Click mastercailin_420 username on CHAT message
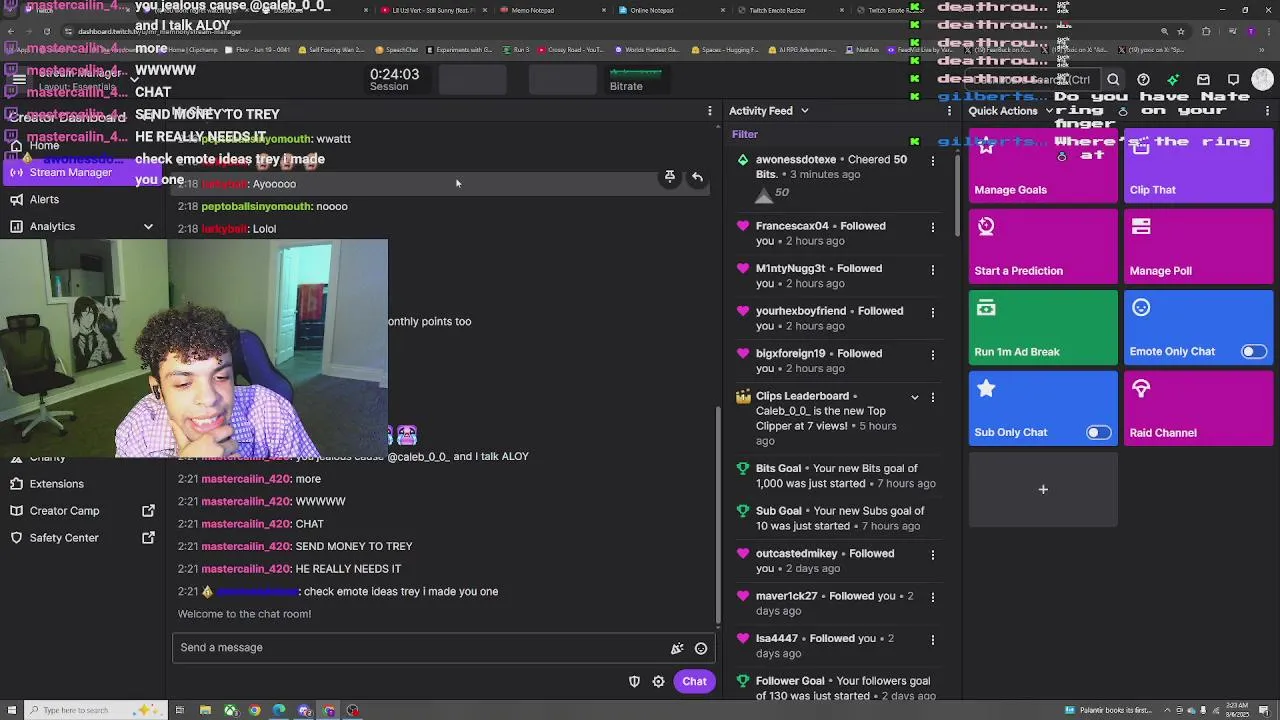1280x720 pixels. click(245, 524)
